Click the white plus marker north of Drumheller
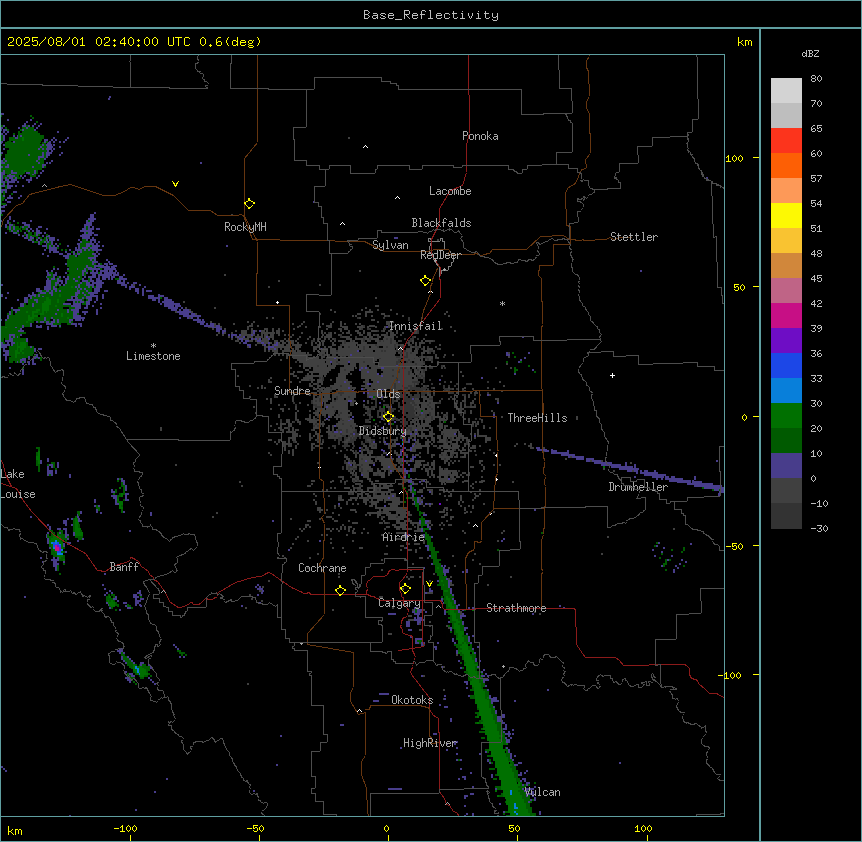 point(612,375)
